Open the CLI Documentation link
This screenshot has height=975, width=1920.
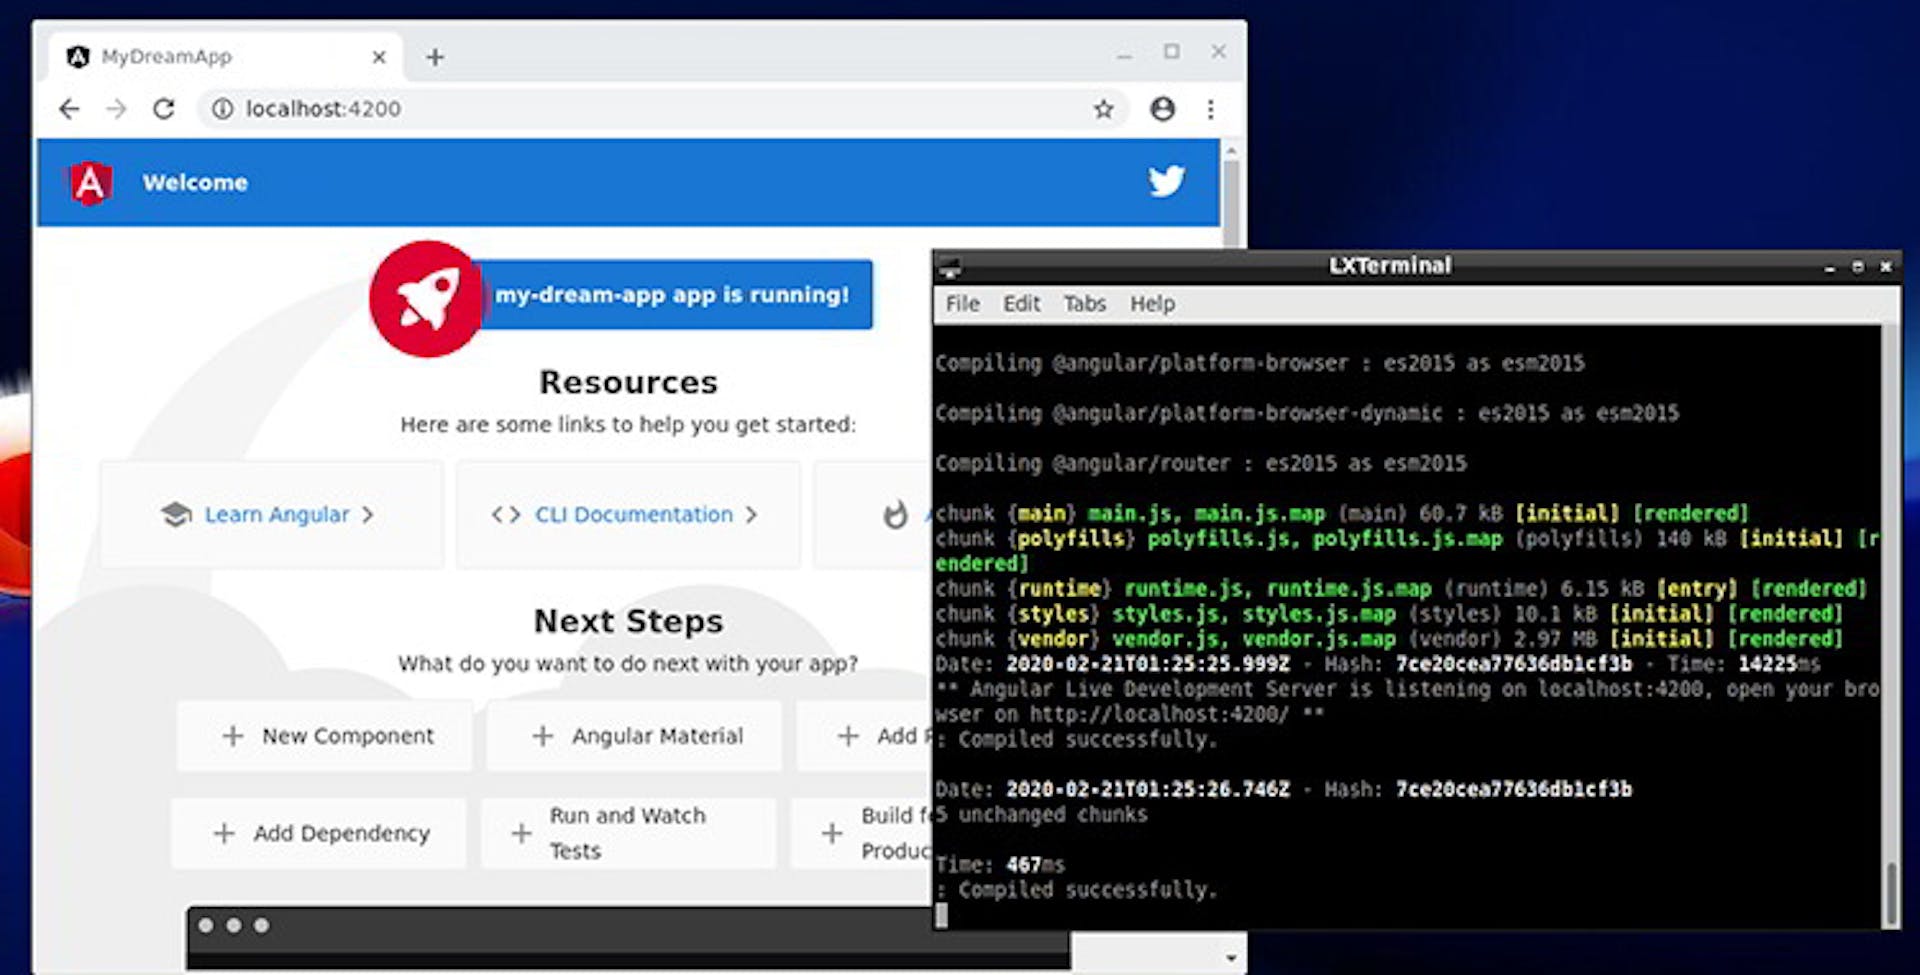tap(634, 514)
